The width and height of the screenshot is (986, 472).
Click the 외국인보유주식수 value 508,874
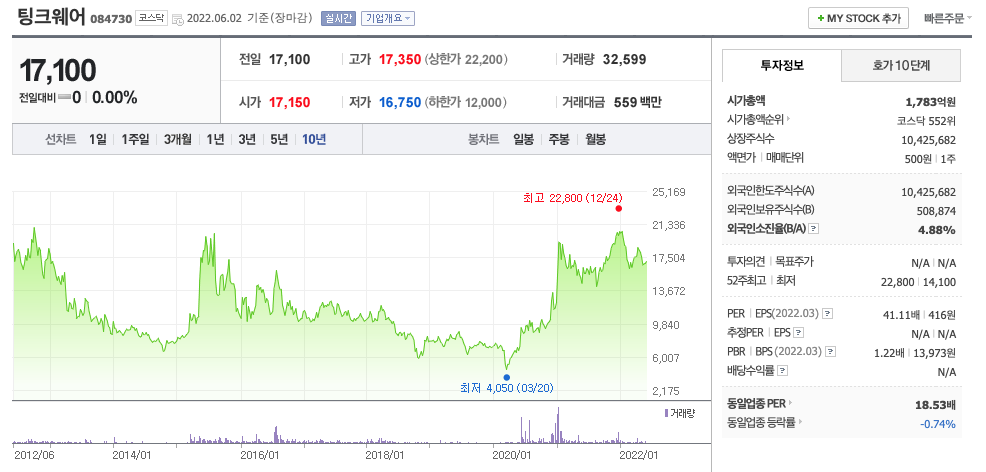point(934,211)
